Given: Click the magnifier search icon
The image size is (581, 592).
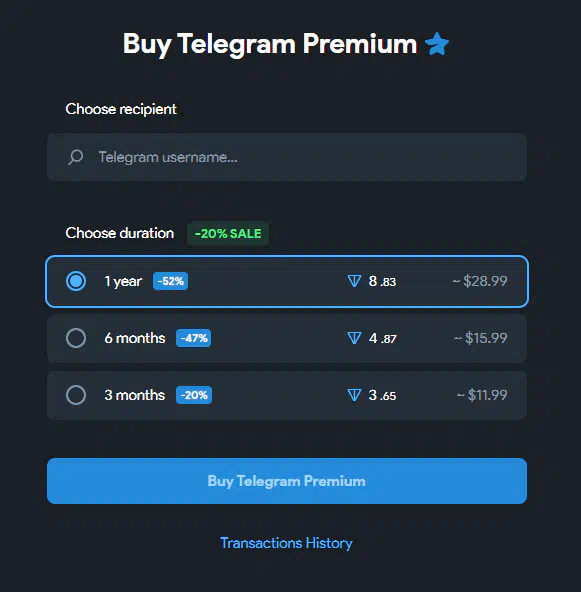Looking at the screenshot, I should pos(76,157).
